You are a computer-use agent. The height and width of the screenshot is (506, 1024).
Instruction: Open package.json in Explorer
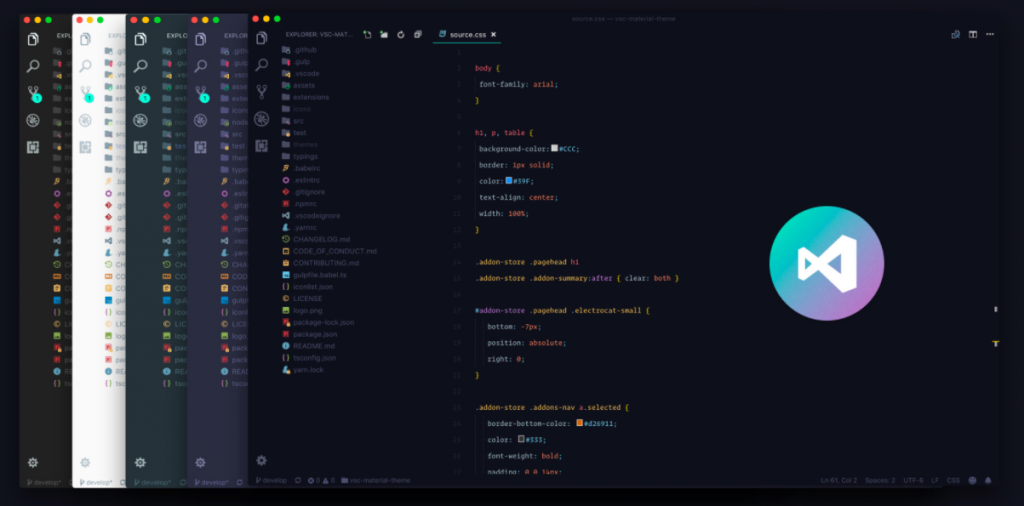310,334
